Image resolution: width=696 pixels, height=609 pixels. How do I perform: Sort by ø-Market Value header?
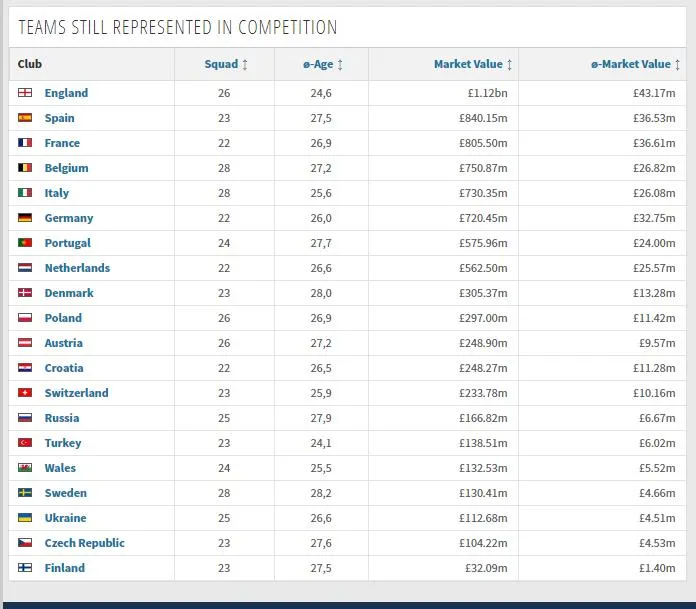tap(636, 64)
